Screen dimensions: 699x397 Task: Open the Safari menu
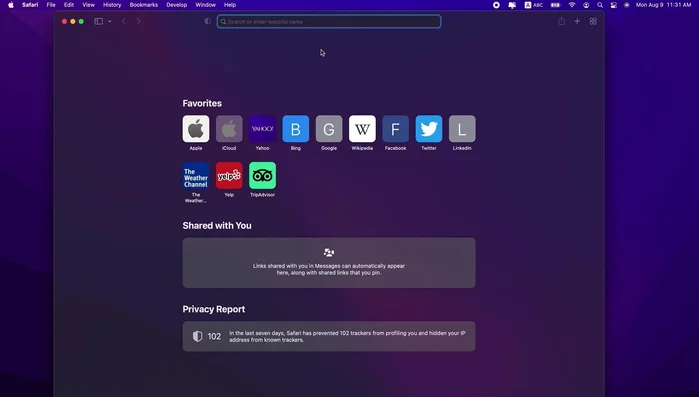point(30,5)
